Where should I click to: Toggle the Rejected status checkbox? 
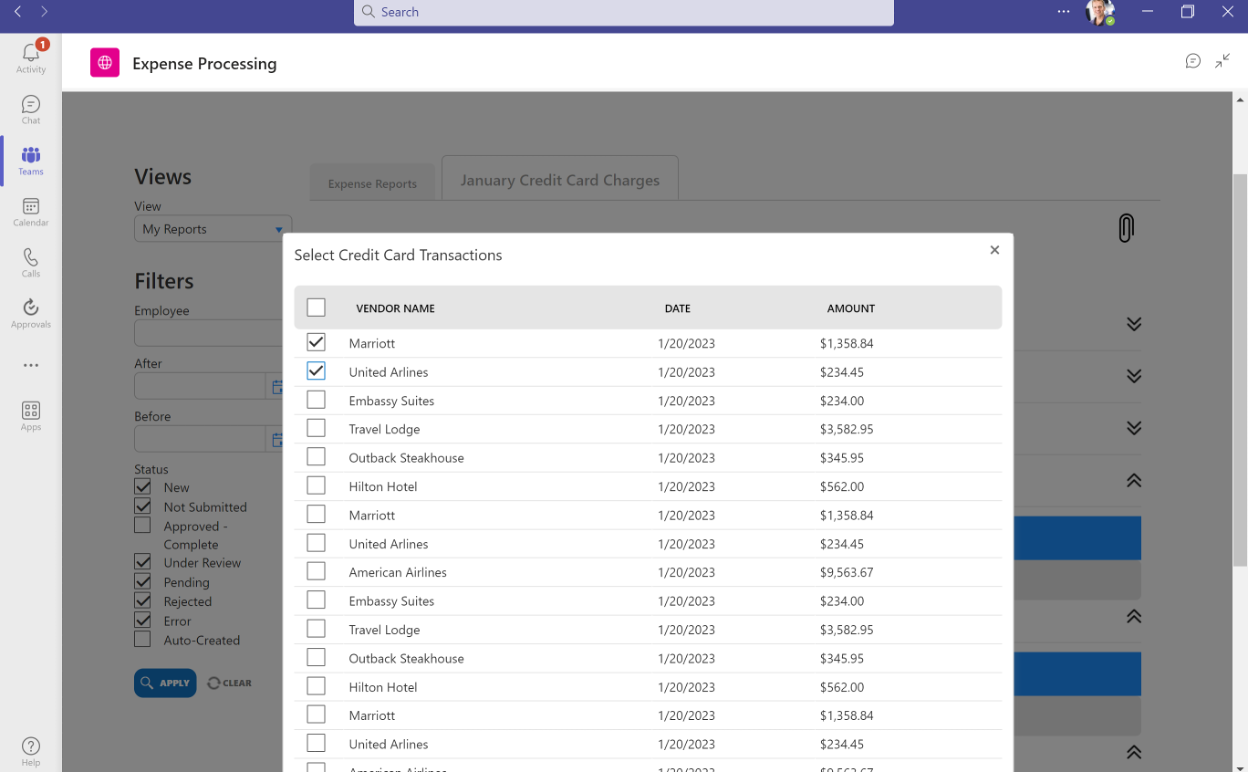pos(143,600)
